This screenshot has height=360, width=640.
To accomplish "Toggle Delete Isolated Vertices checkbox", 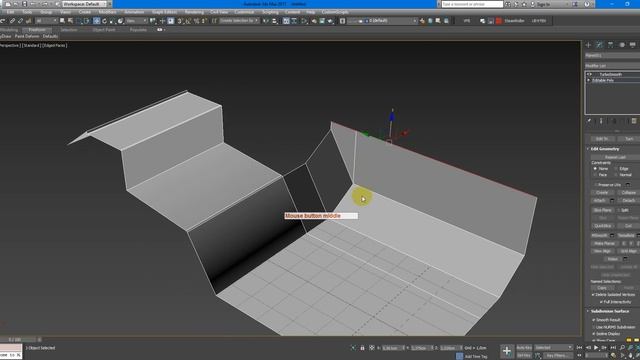I will [x=593, y=295].
